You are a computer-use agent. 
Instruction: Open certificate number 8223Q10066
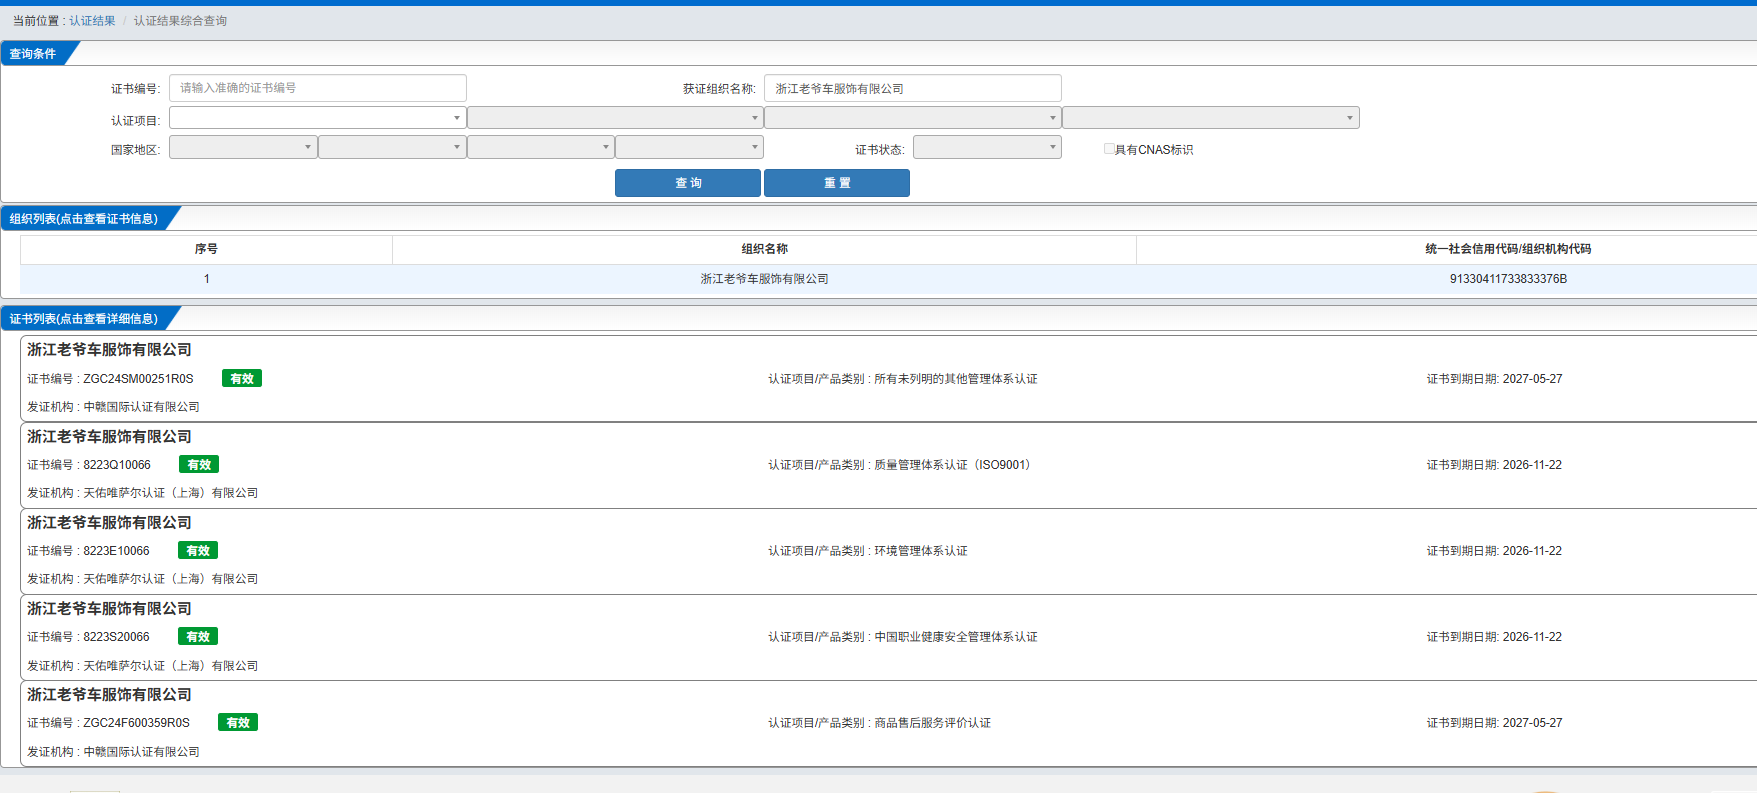click(117, 465)
